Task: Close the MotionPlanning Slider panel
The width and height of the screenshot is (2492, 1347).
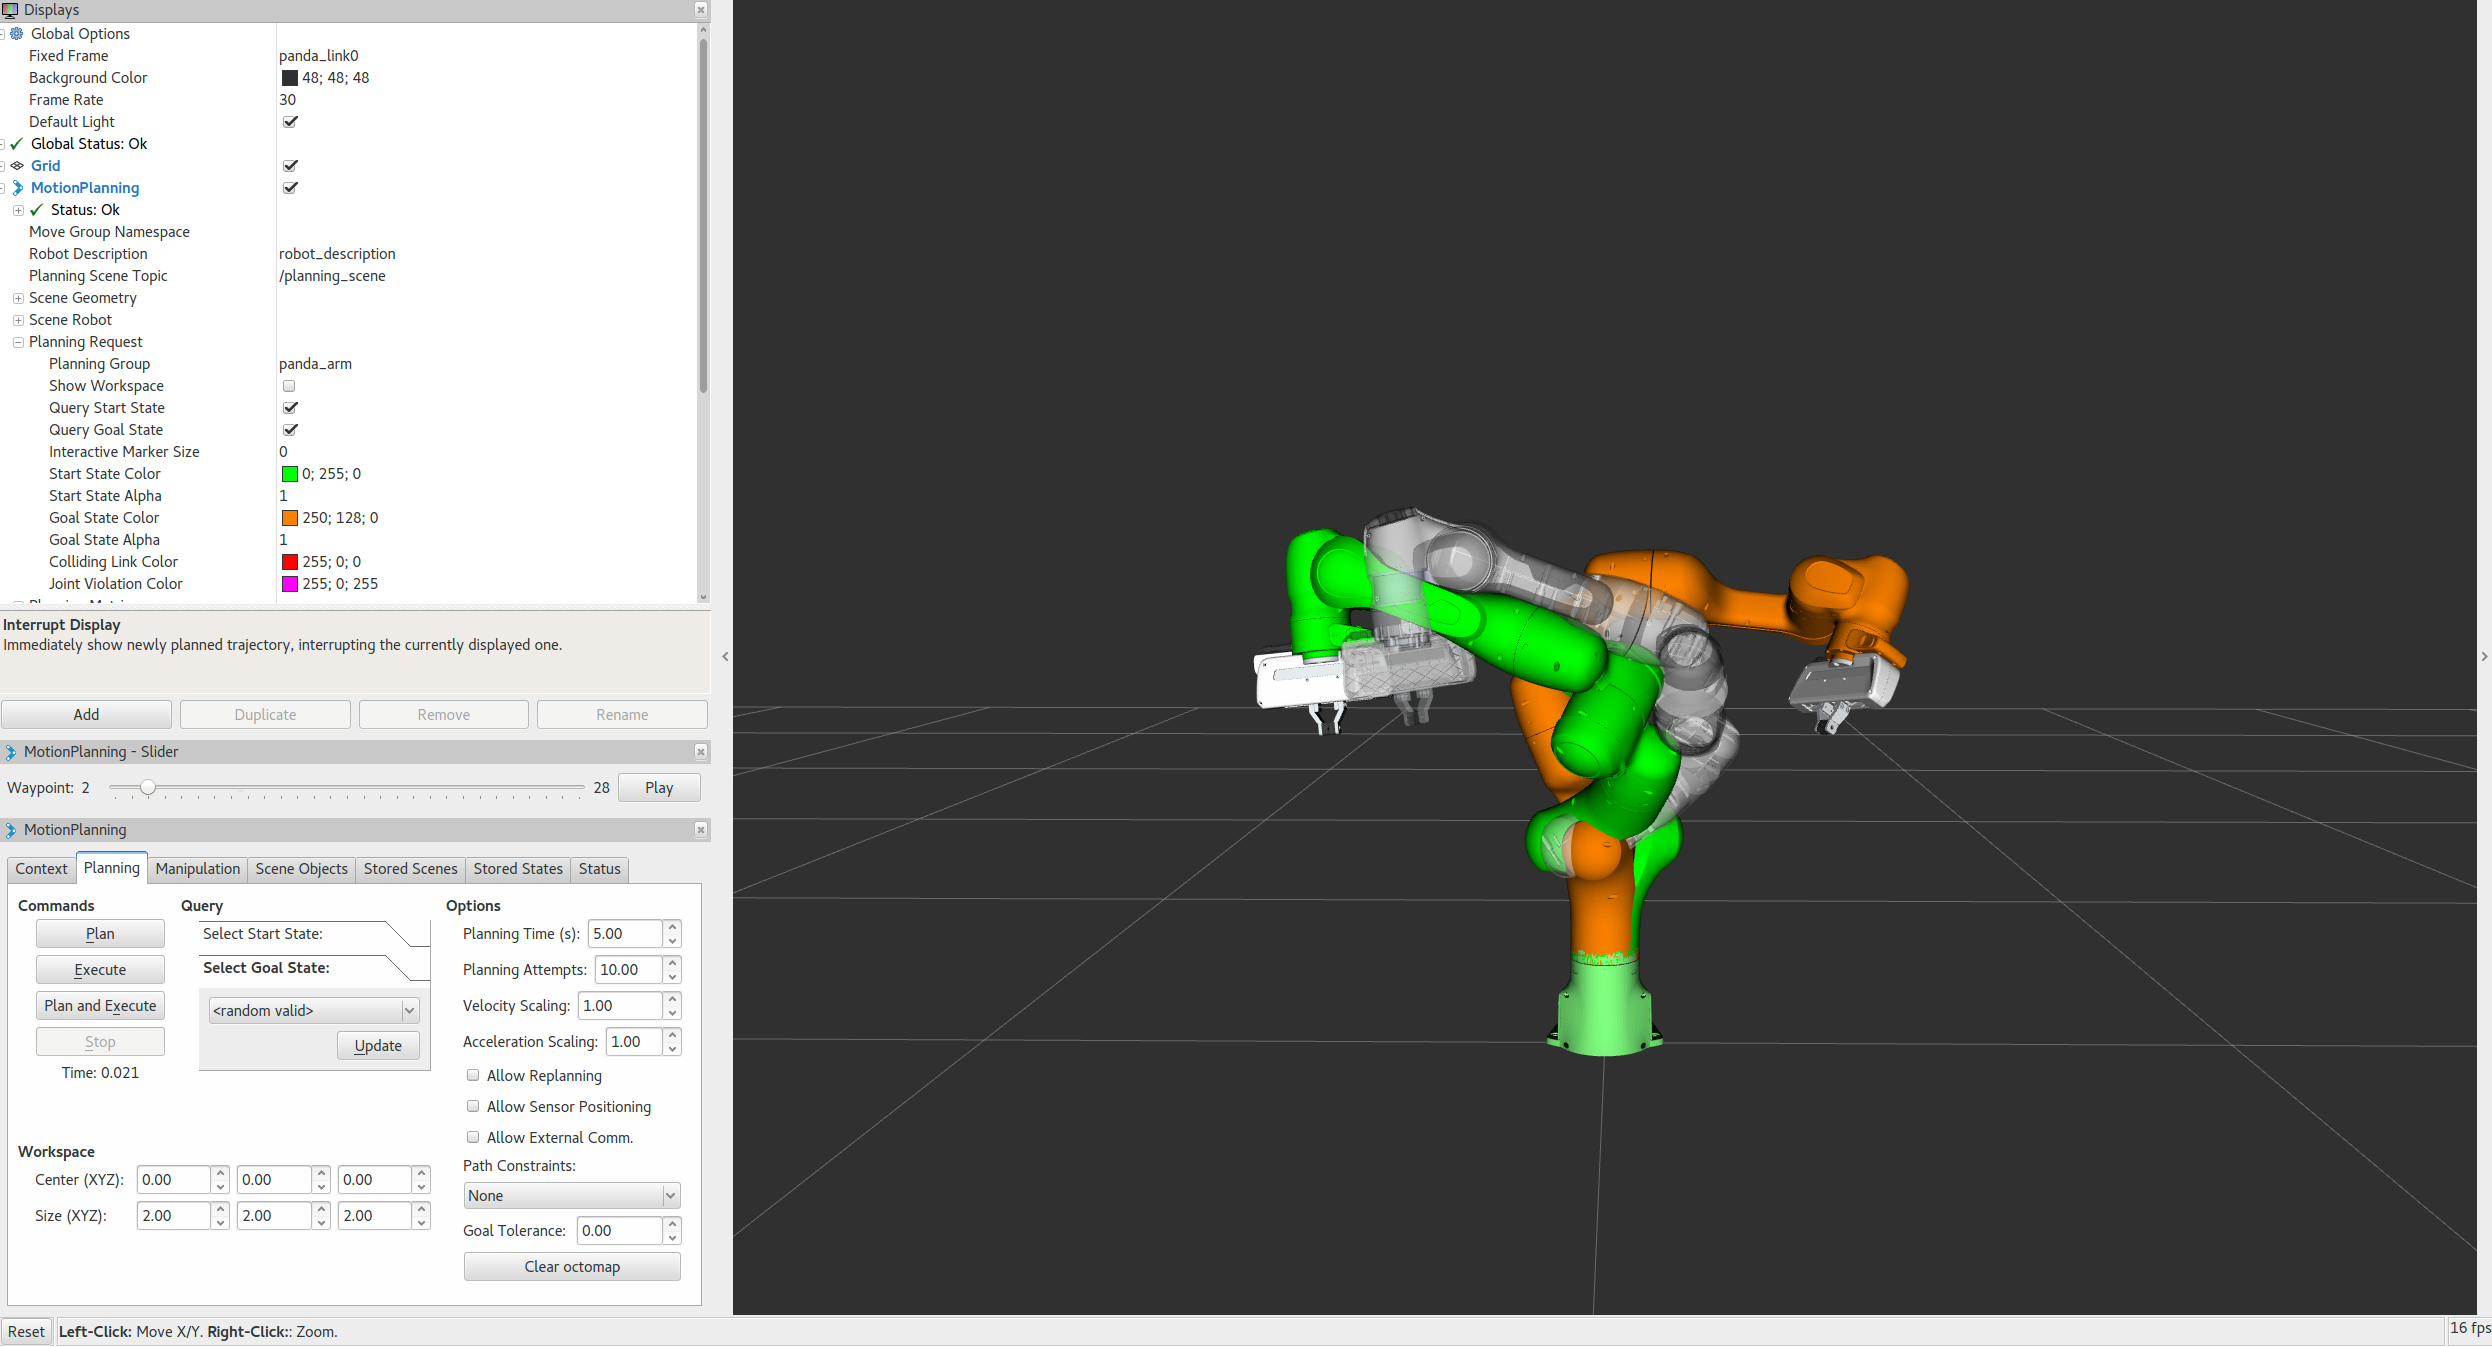Action: point(701,752)
